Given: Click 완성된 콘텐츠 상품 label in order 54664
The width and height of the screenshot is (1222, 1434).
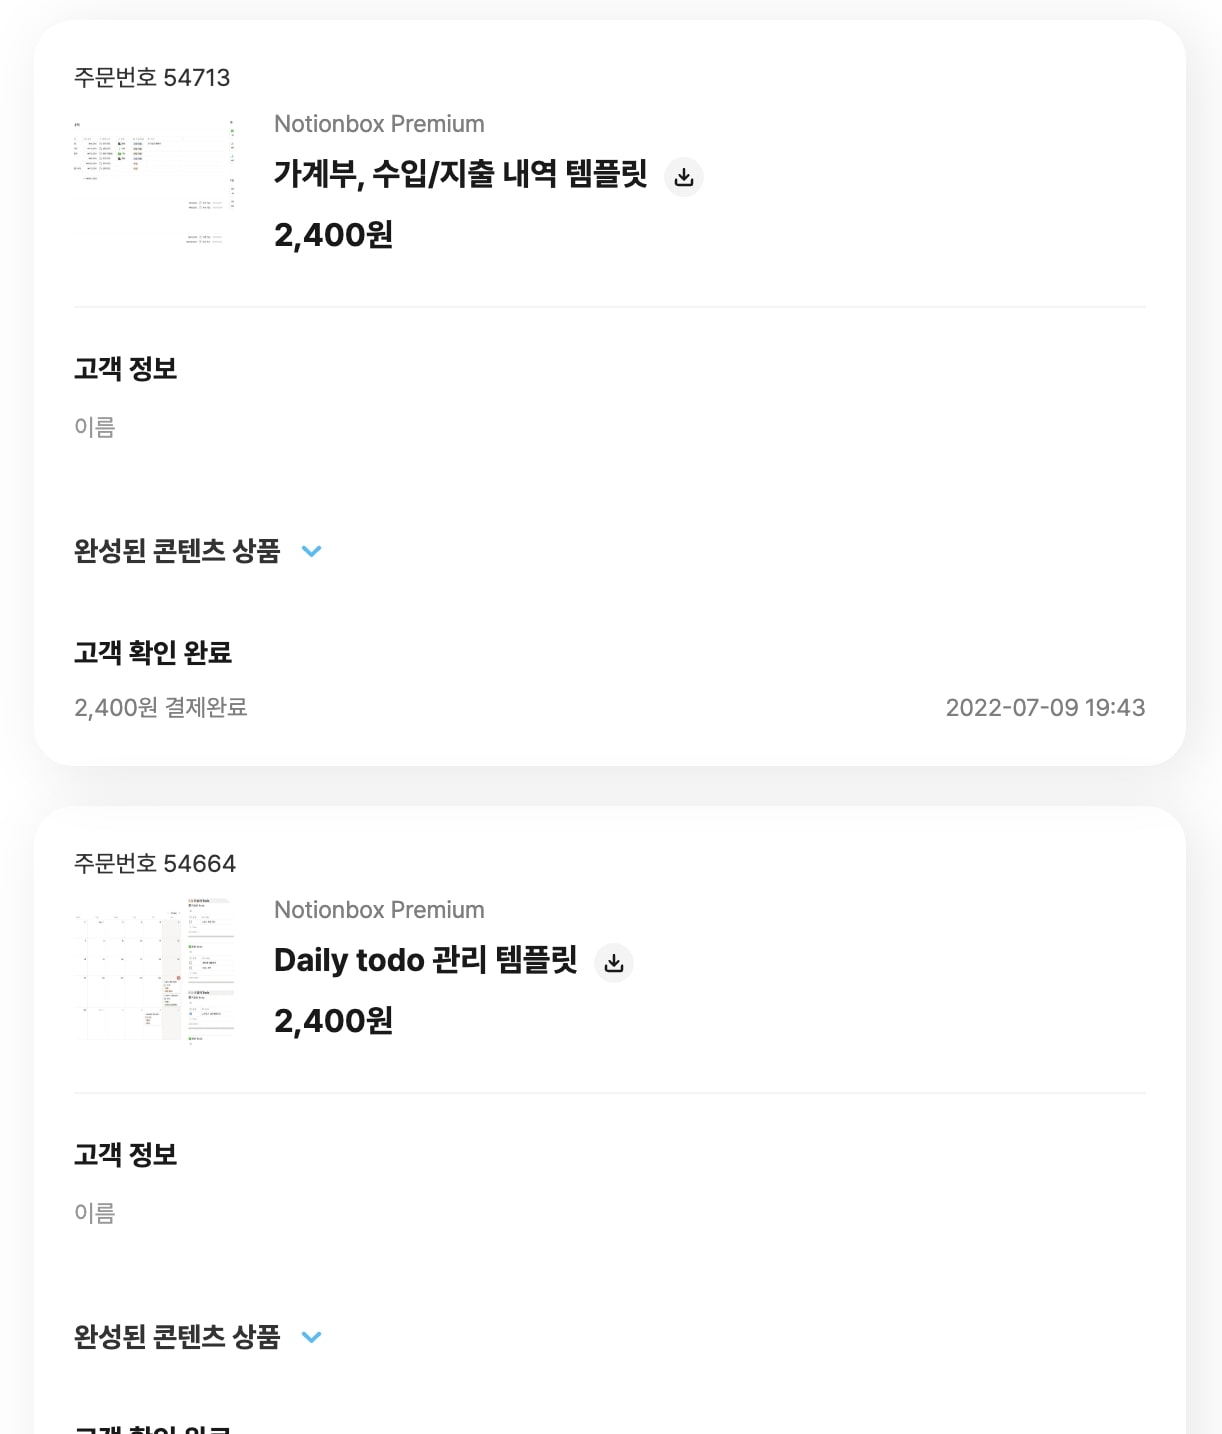Looking at the screenshot, I should coord(177,1337).
